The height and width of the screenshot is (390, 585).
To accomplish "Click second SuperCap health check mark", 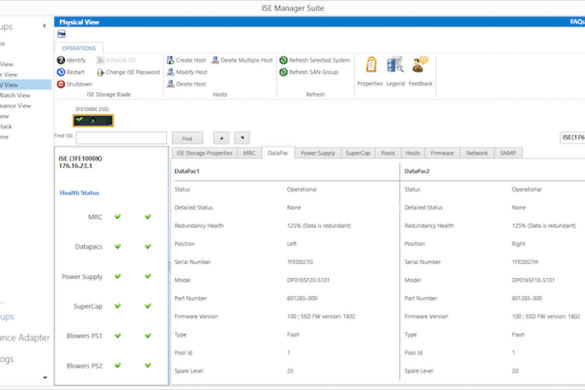I will [x=148, y=306].
